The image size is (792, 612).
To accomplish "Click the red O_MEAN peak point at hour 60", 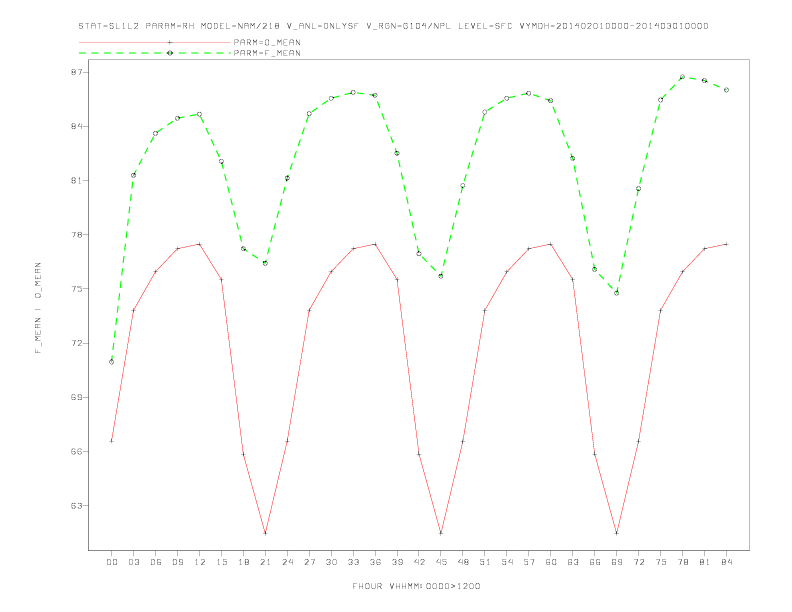I will tap(551, 244).
